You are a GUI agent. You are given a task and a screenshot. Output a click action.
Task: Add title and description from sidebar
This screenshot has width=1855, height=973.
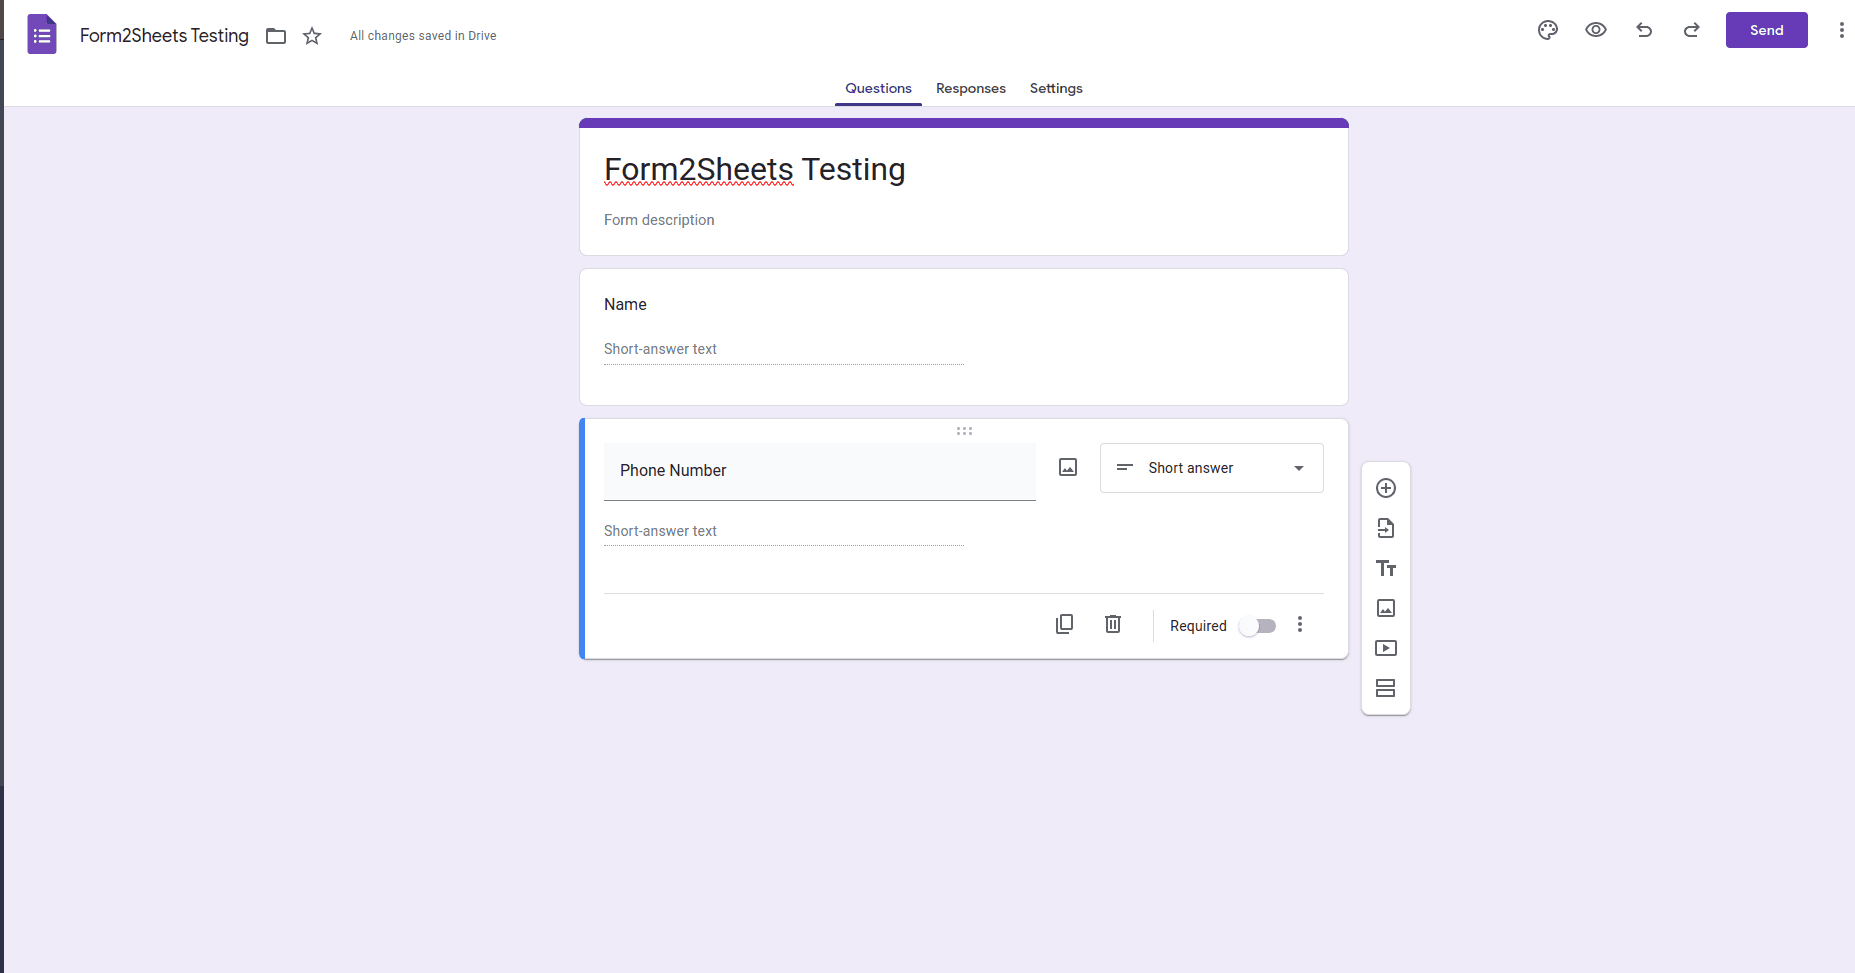(1386, 568)
